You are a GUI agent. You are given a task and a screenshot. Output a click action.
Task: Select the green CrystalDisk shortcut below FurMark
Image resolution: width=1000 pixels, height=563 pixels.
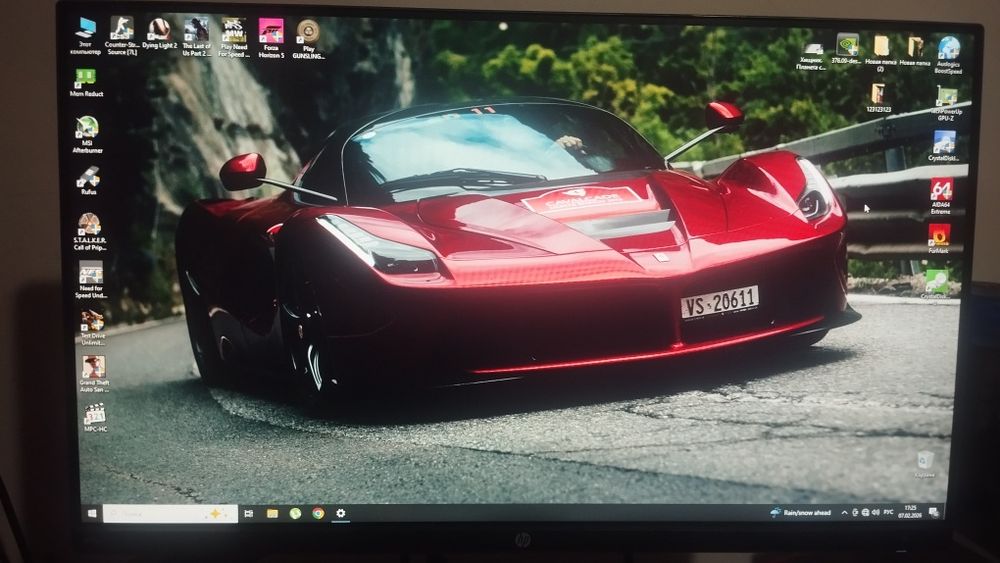pos(936,284)
